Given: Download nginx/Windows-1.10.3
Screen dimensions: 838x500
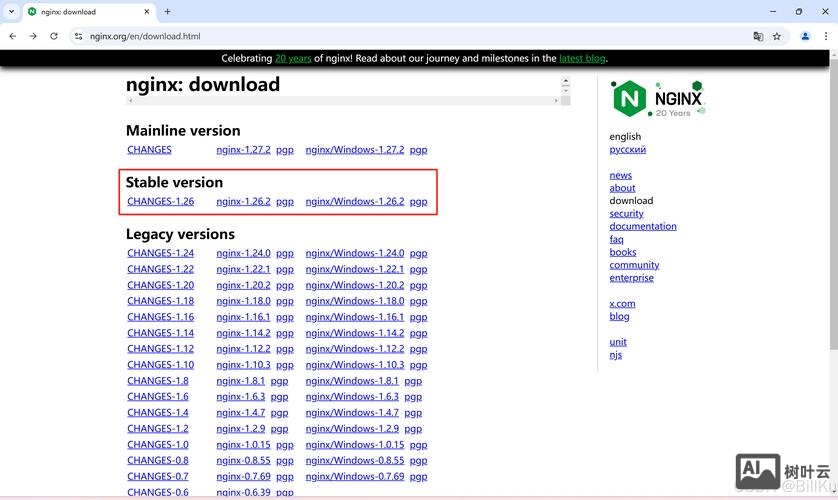Looking at the screenshot, I should coord(355,365).
